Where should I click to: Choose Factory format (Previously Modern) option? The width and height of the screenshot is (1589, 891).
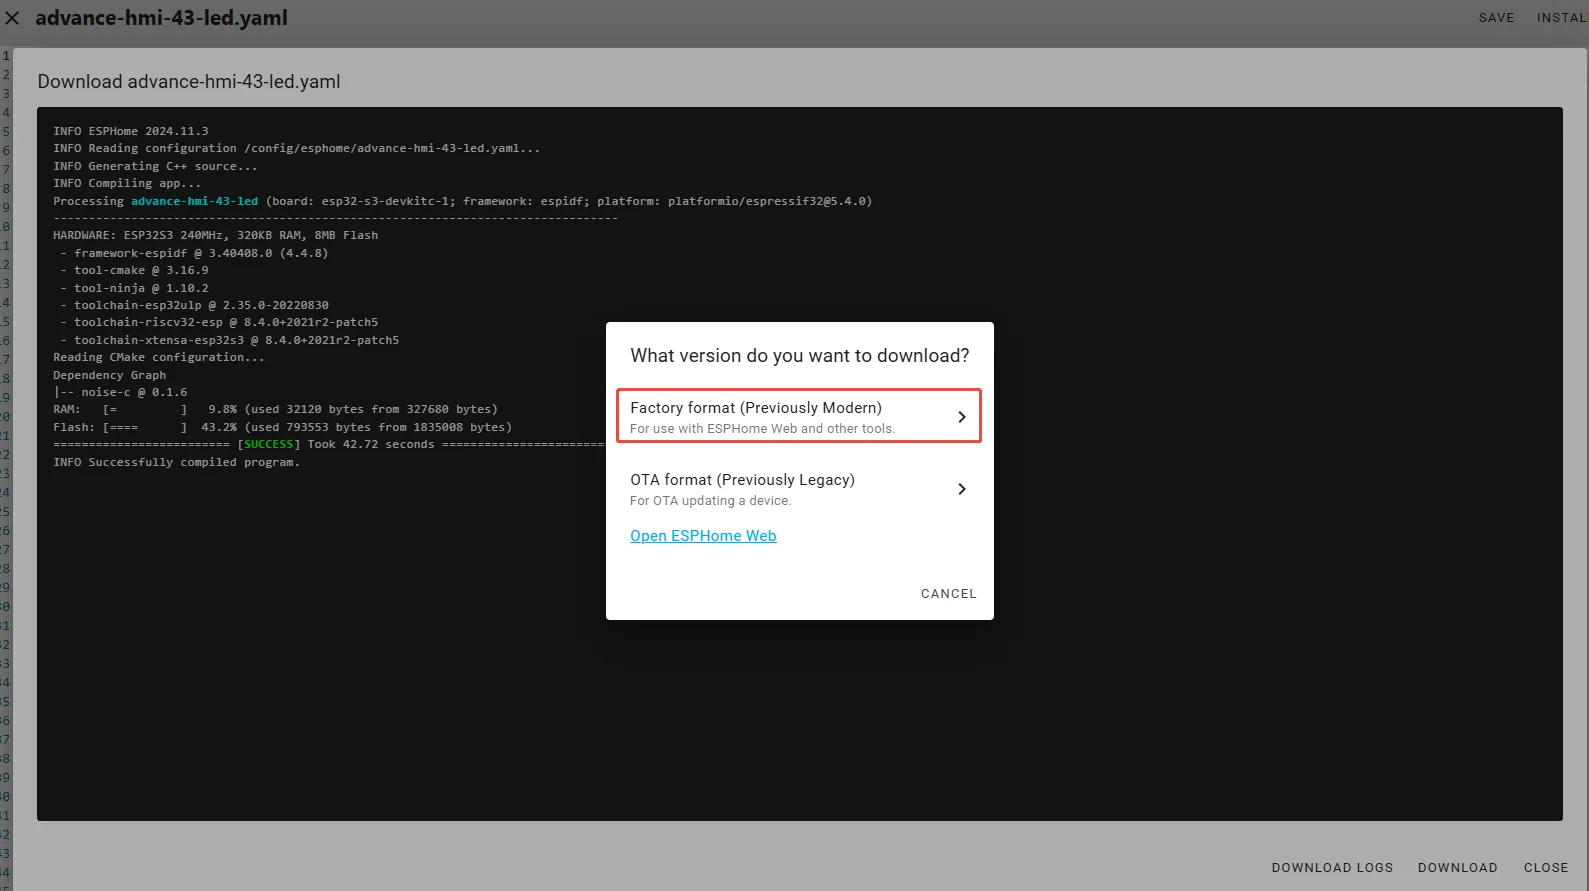(x=799, y=416)
